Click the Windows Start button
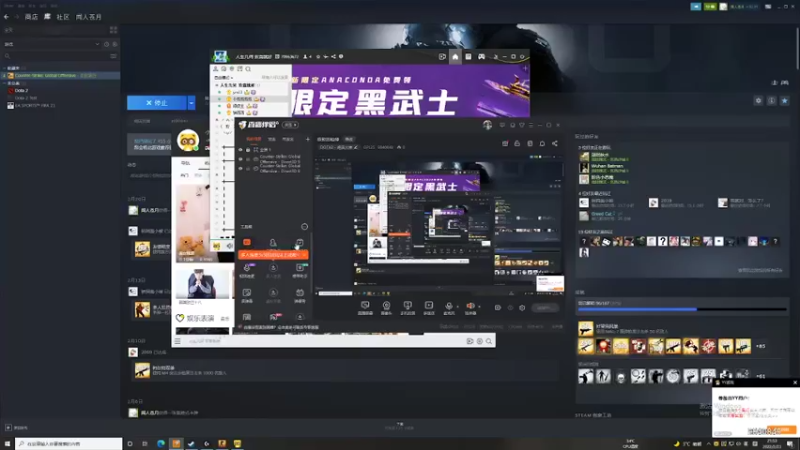 [x=7, y=444]
